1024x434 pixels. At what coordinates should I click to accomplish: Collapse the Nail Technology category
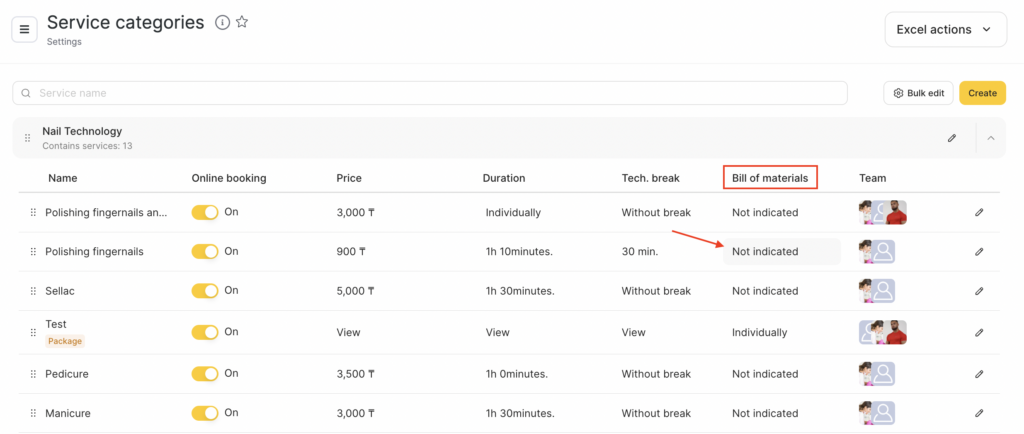click(991, 138)
